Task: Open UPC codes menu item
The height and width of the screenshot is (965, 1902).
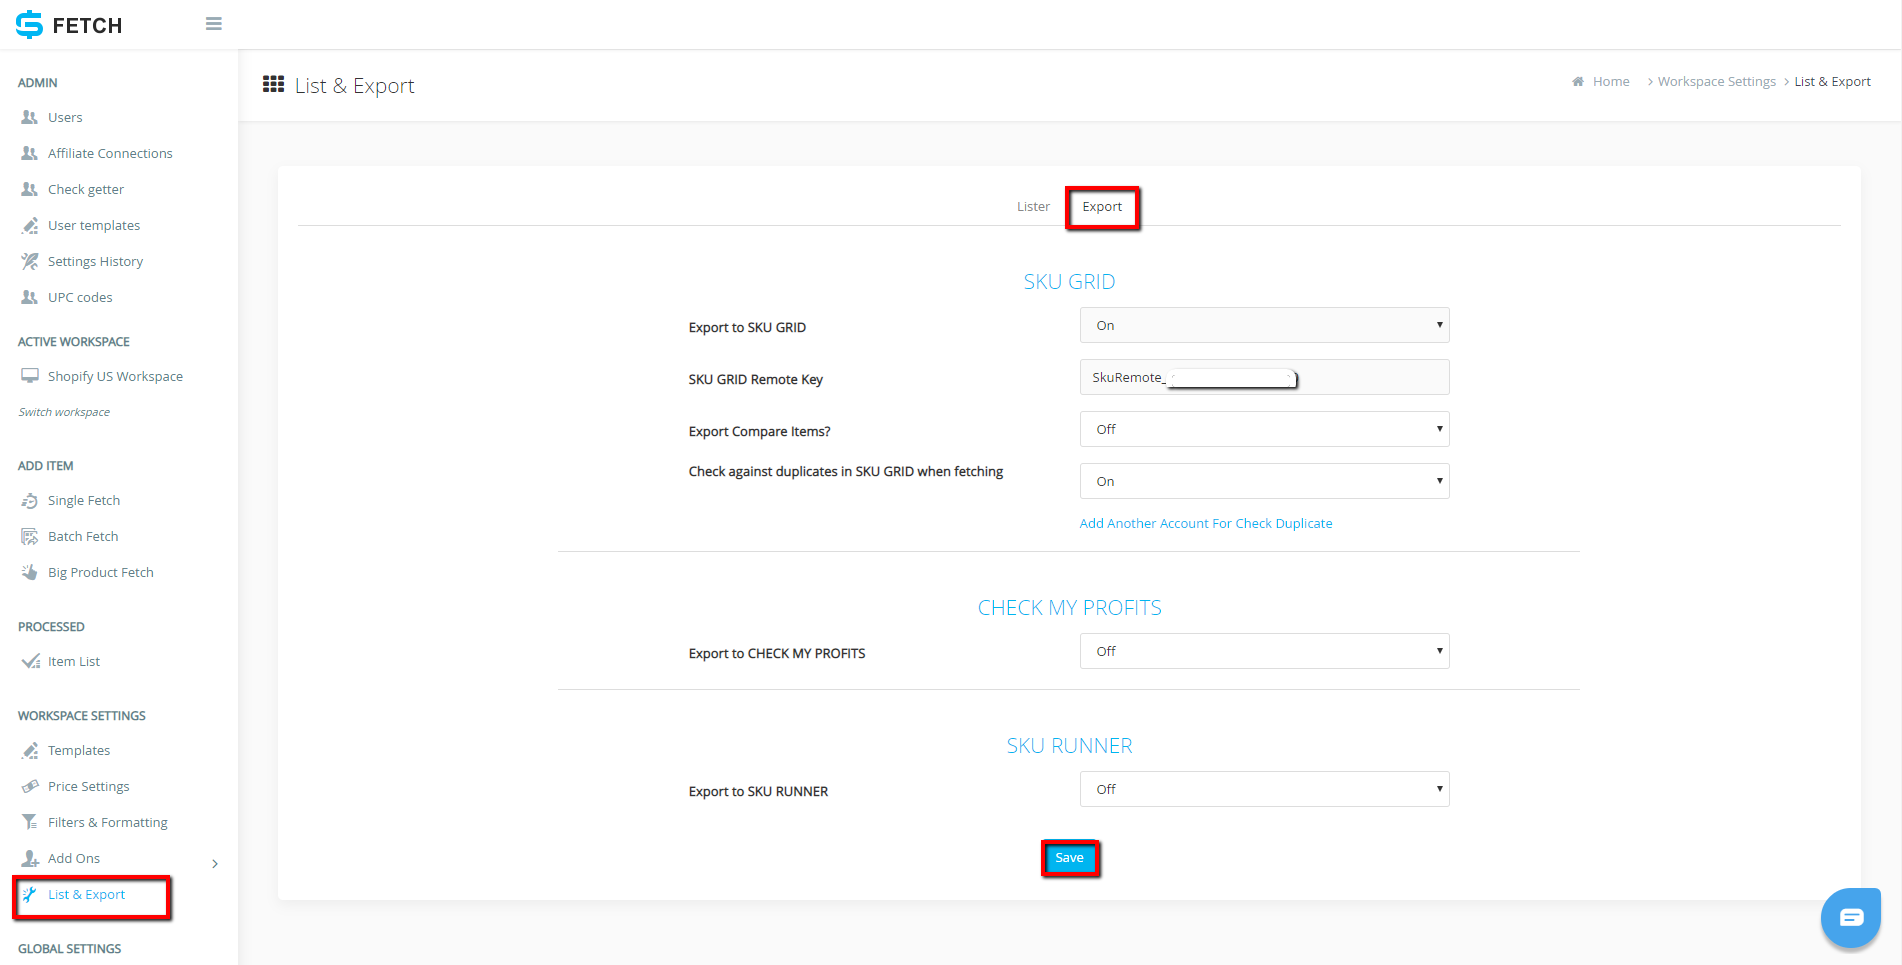Action: point(80,298)
